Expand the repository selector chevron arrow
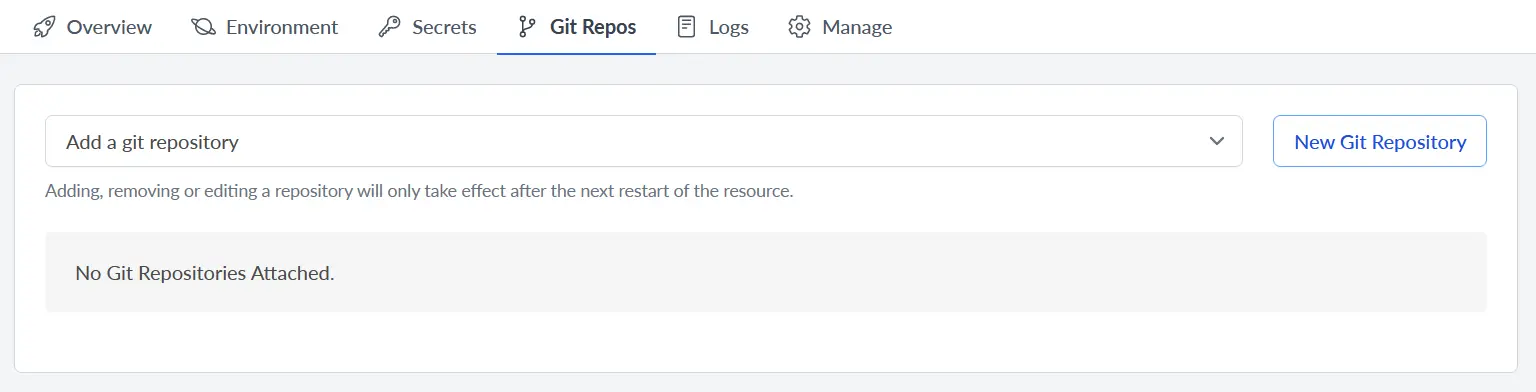Image resolution: width=1536 pixels, height=392 pixels. pos(1217,141)
